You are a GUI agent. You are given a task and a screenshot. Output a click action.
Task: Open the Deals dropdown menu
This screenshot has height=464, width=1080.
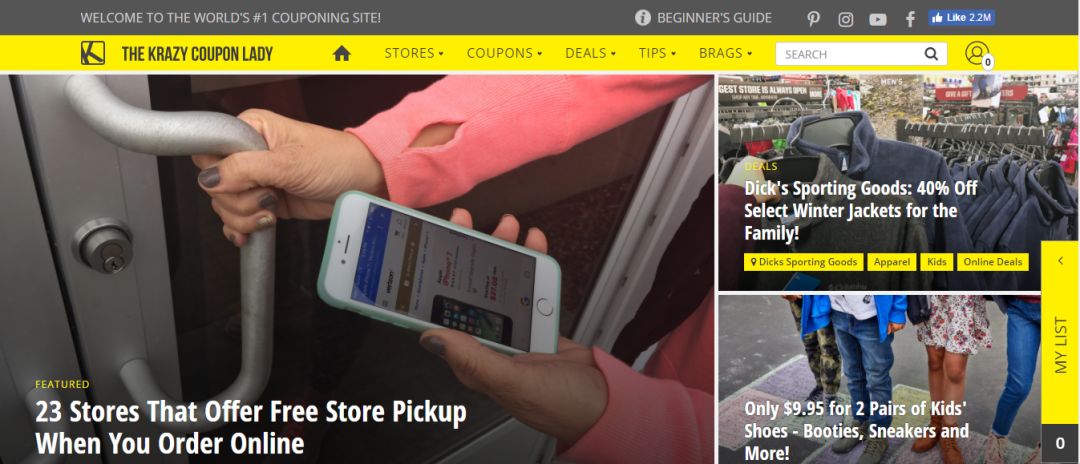pyautogui.click(x=590, y=53)
